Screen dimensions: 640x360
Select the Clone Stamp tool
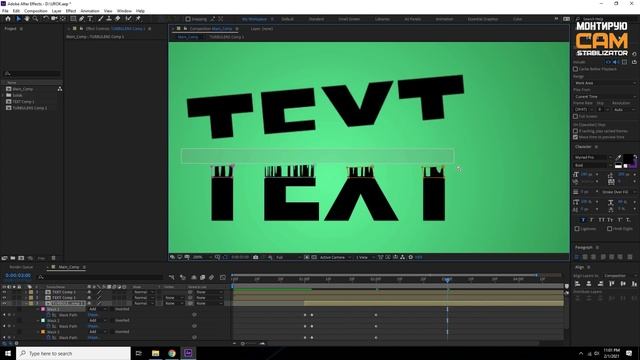coord(109,19)
